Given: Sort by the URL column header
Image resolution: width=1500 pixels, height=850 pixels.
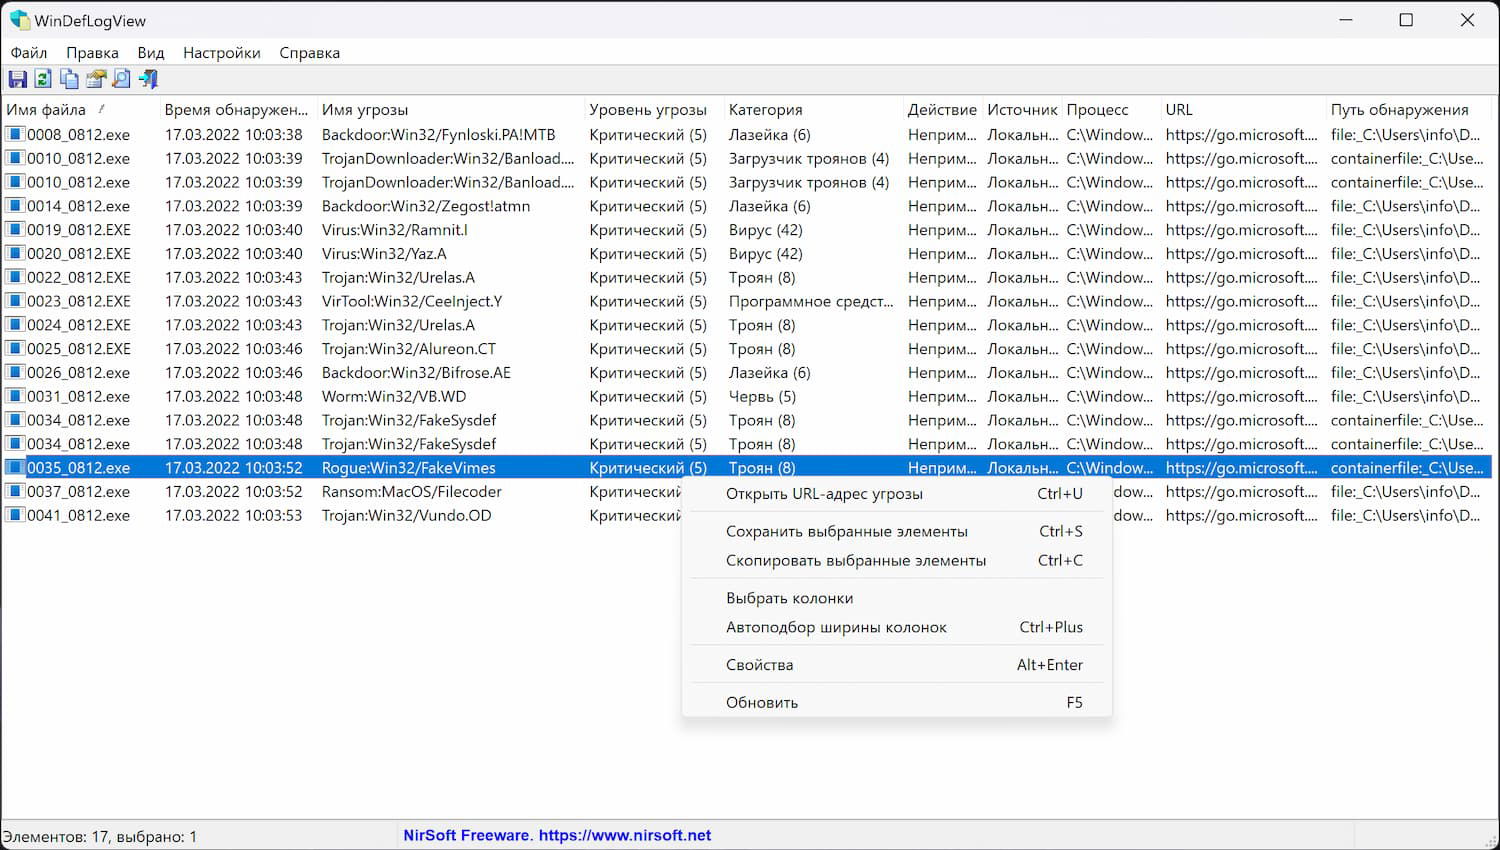Looking at the screenshot, I should (1242, 110).
